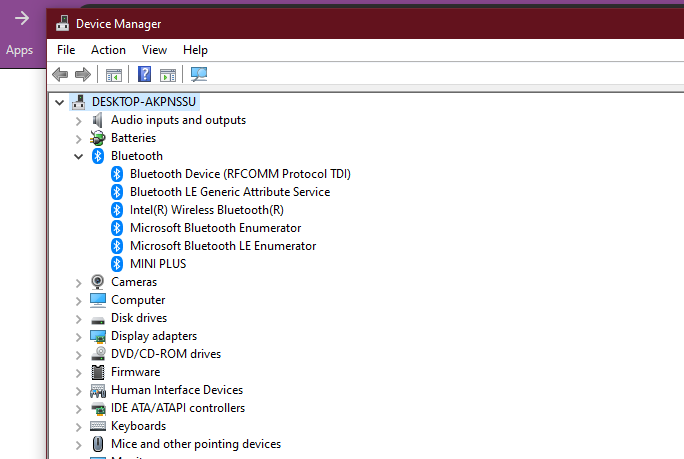Click the Bluetooth category icon

click(98, 156)
